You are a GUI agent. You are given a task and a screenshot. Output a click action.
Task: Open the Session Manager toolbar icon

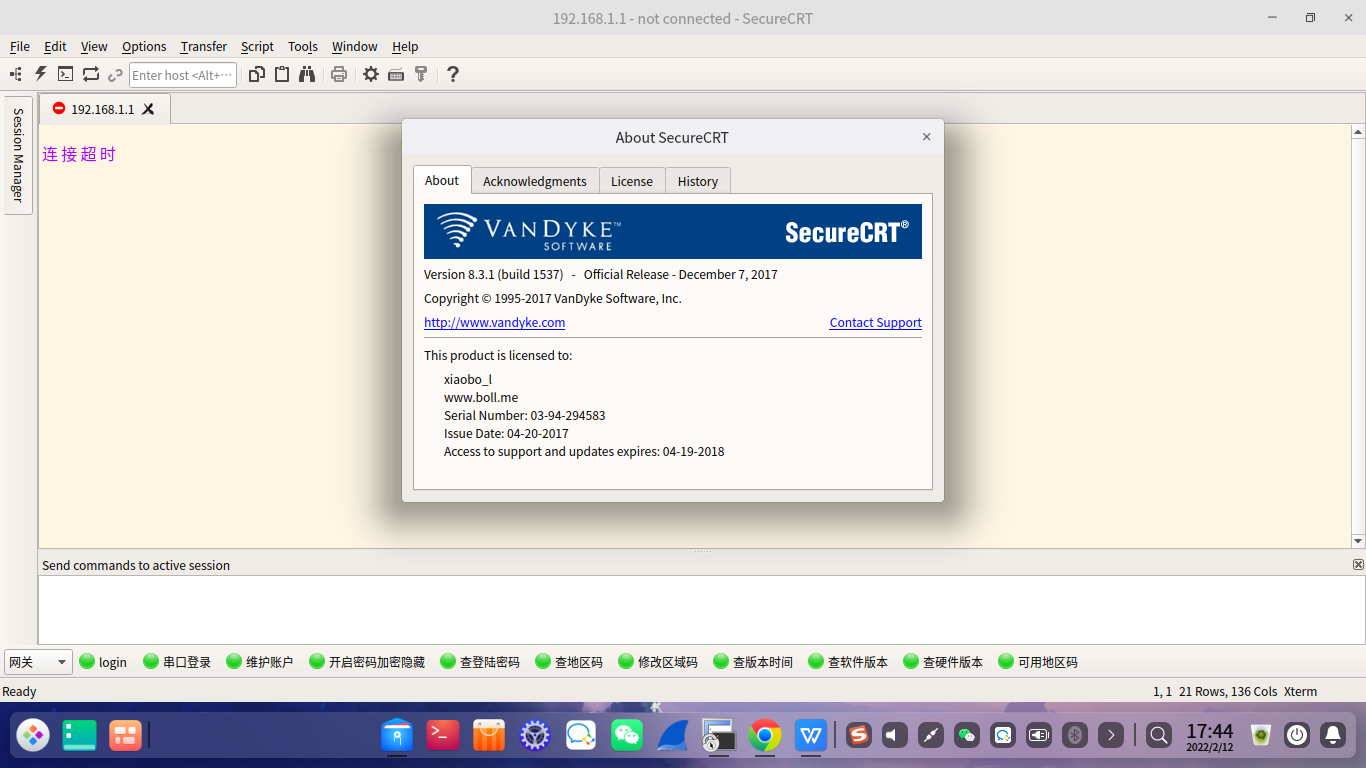pos(16,74)
